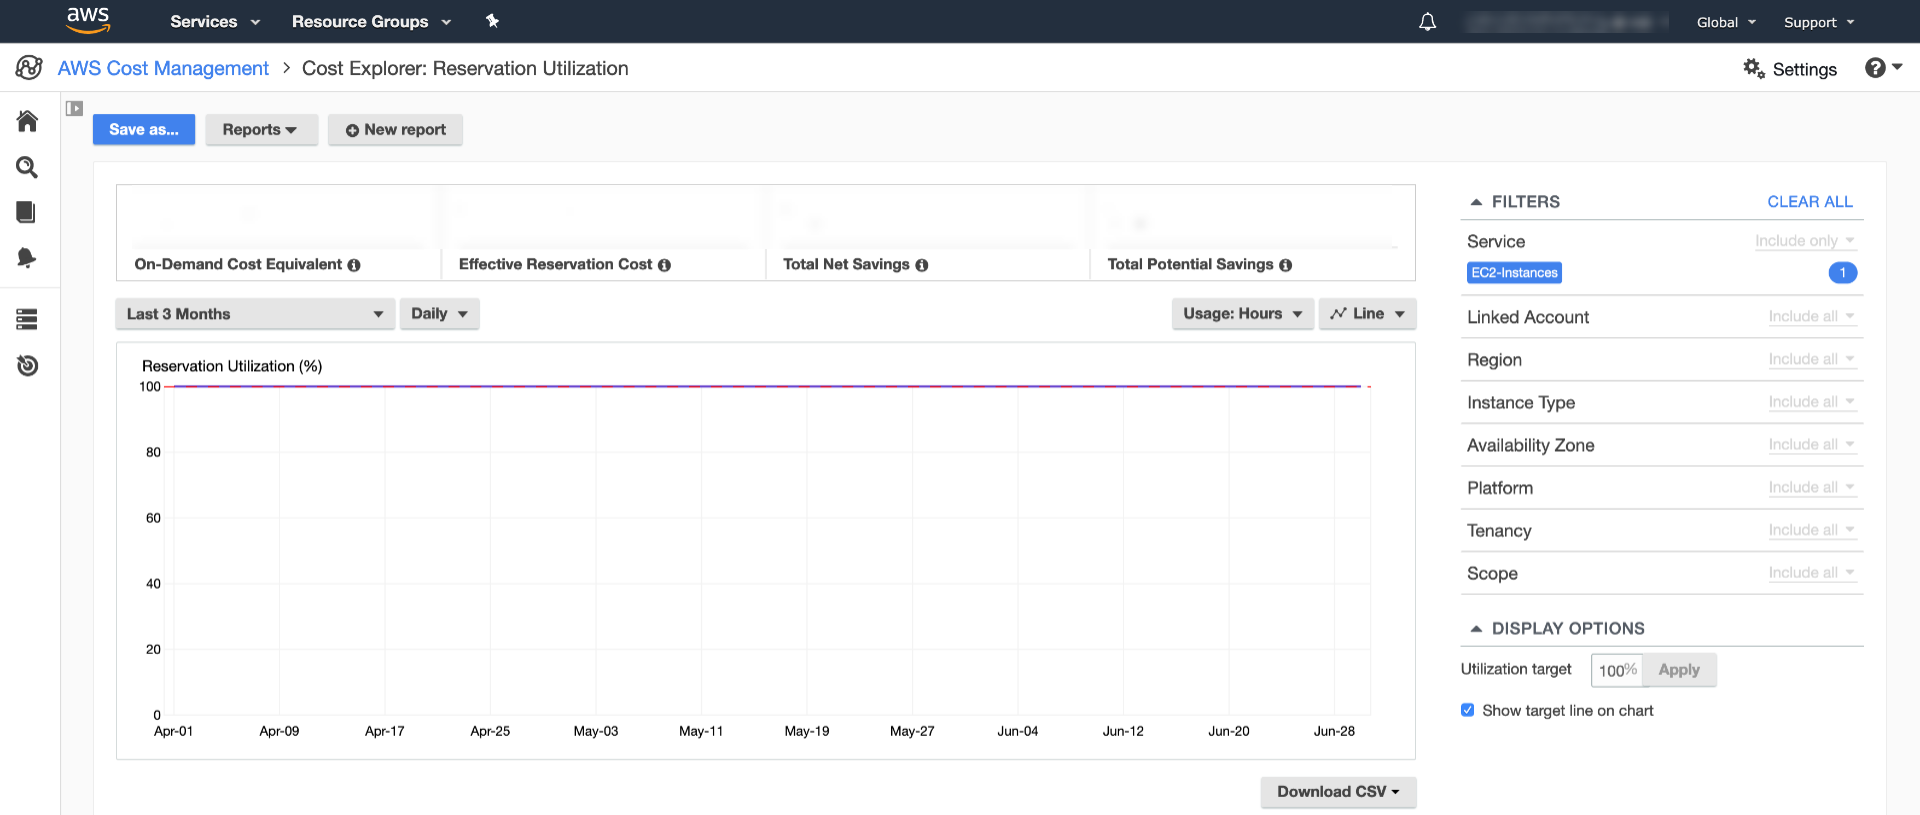Show info for On-Demand Cost Equivalent
Viewport: 1920px width, 815px height.
[x=354, y=265]
